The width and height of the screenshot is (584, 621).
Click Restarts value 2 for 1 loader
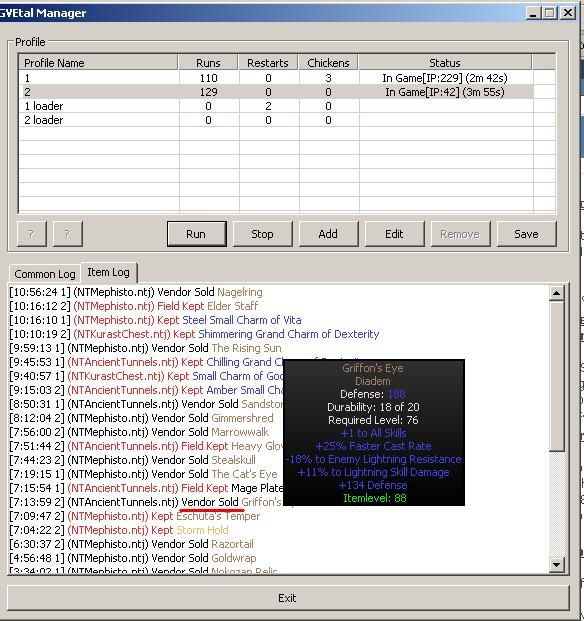tap(268, 106)
